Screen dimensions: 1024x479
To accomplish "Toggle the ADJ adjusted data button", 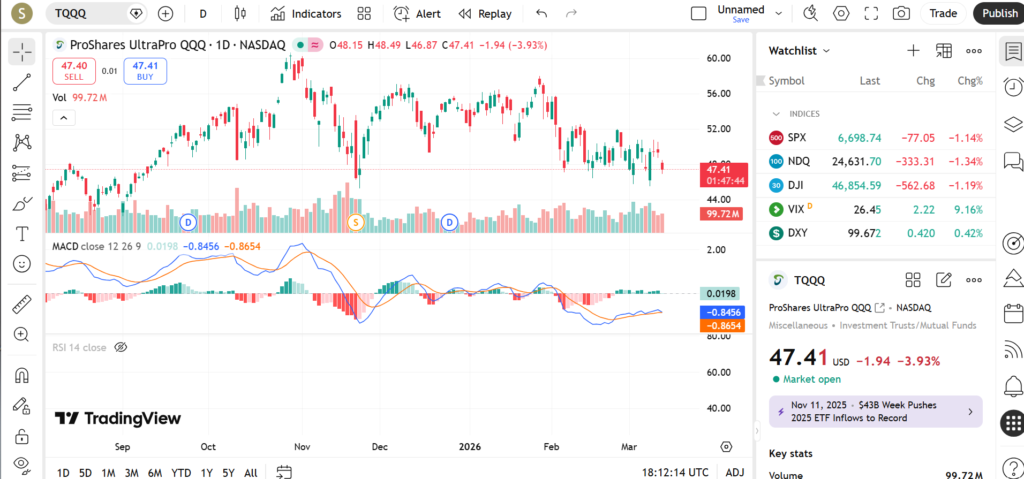I will point(734,472).
